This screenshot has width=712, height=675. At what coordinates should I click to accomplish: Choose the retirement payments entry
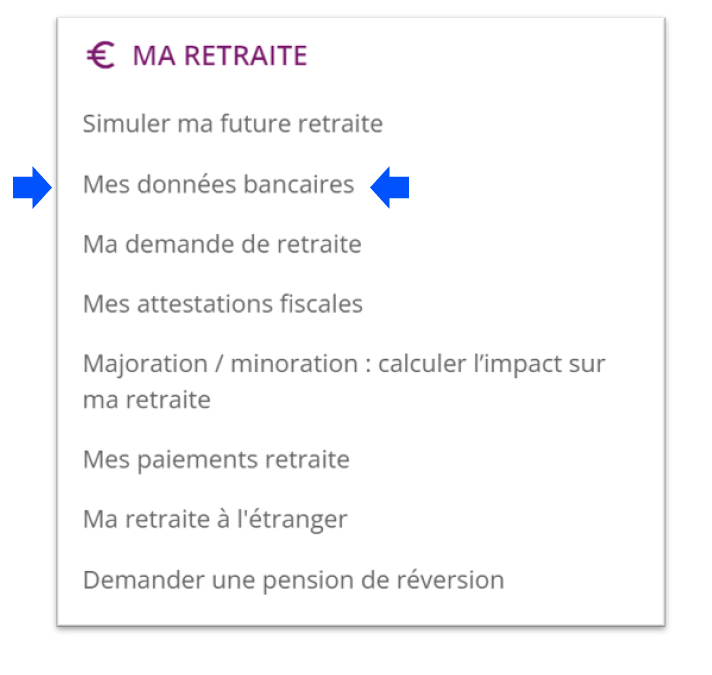pyautogui.click(x=216, y=460)
